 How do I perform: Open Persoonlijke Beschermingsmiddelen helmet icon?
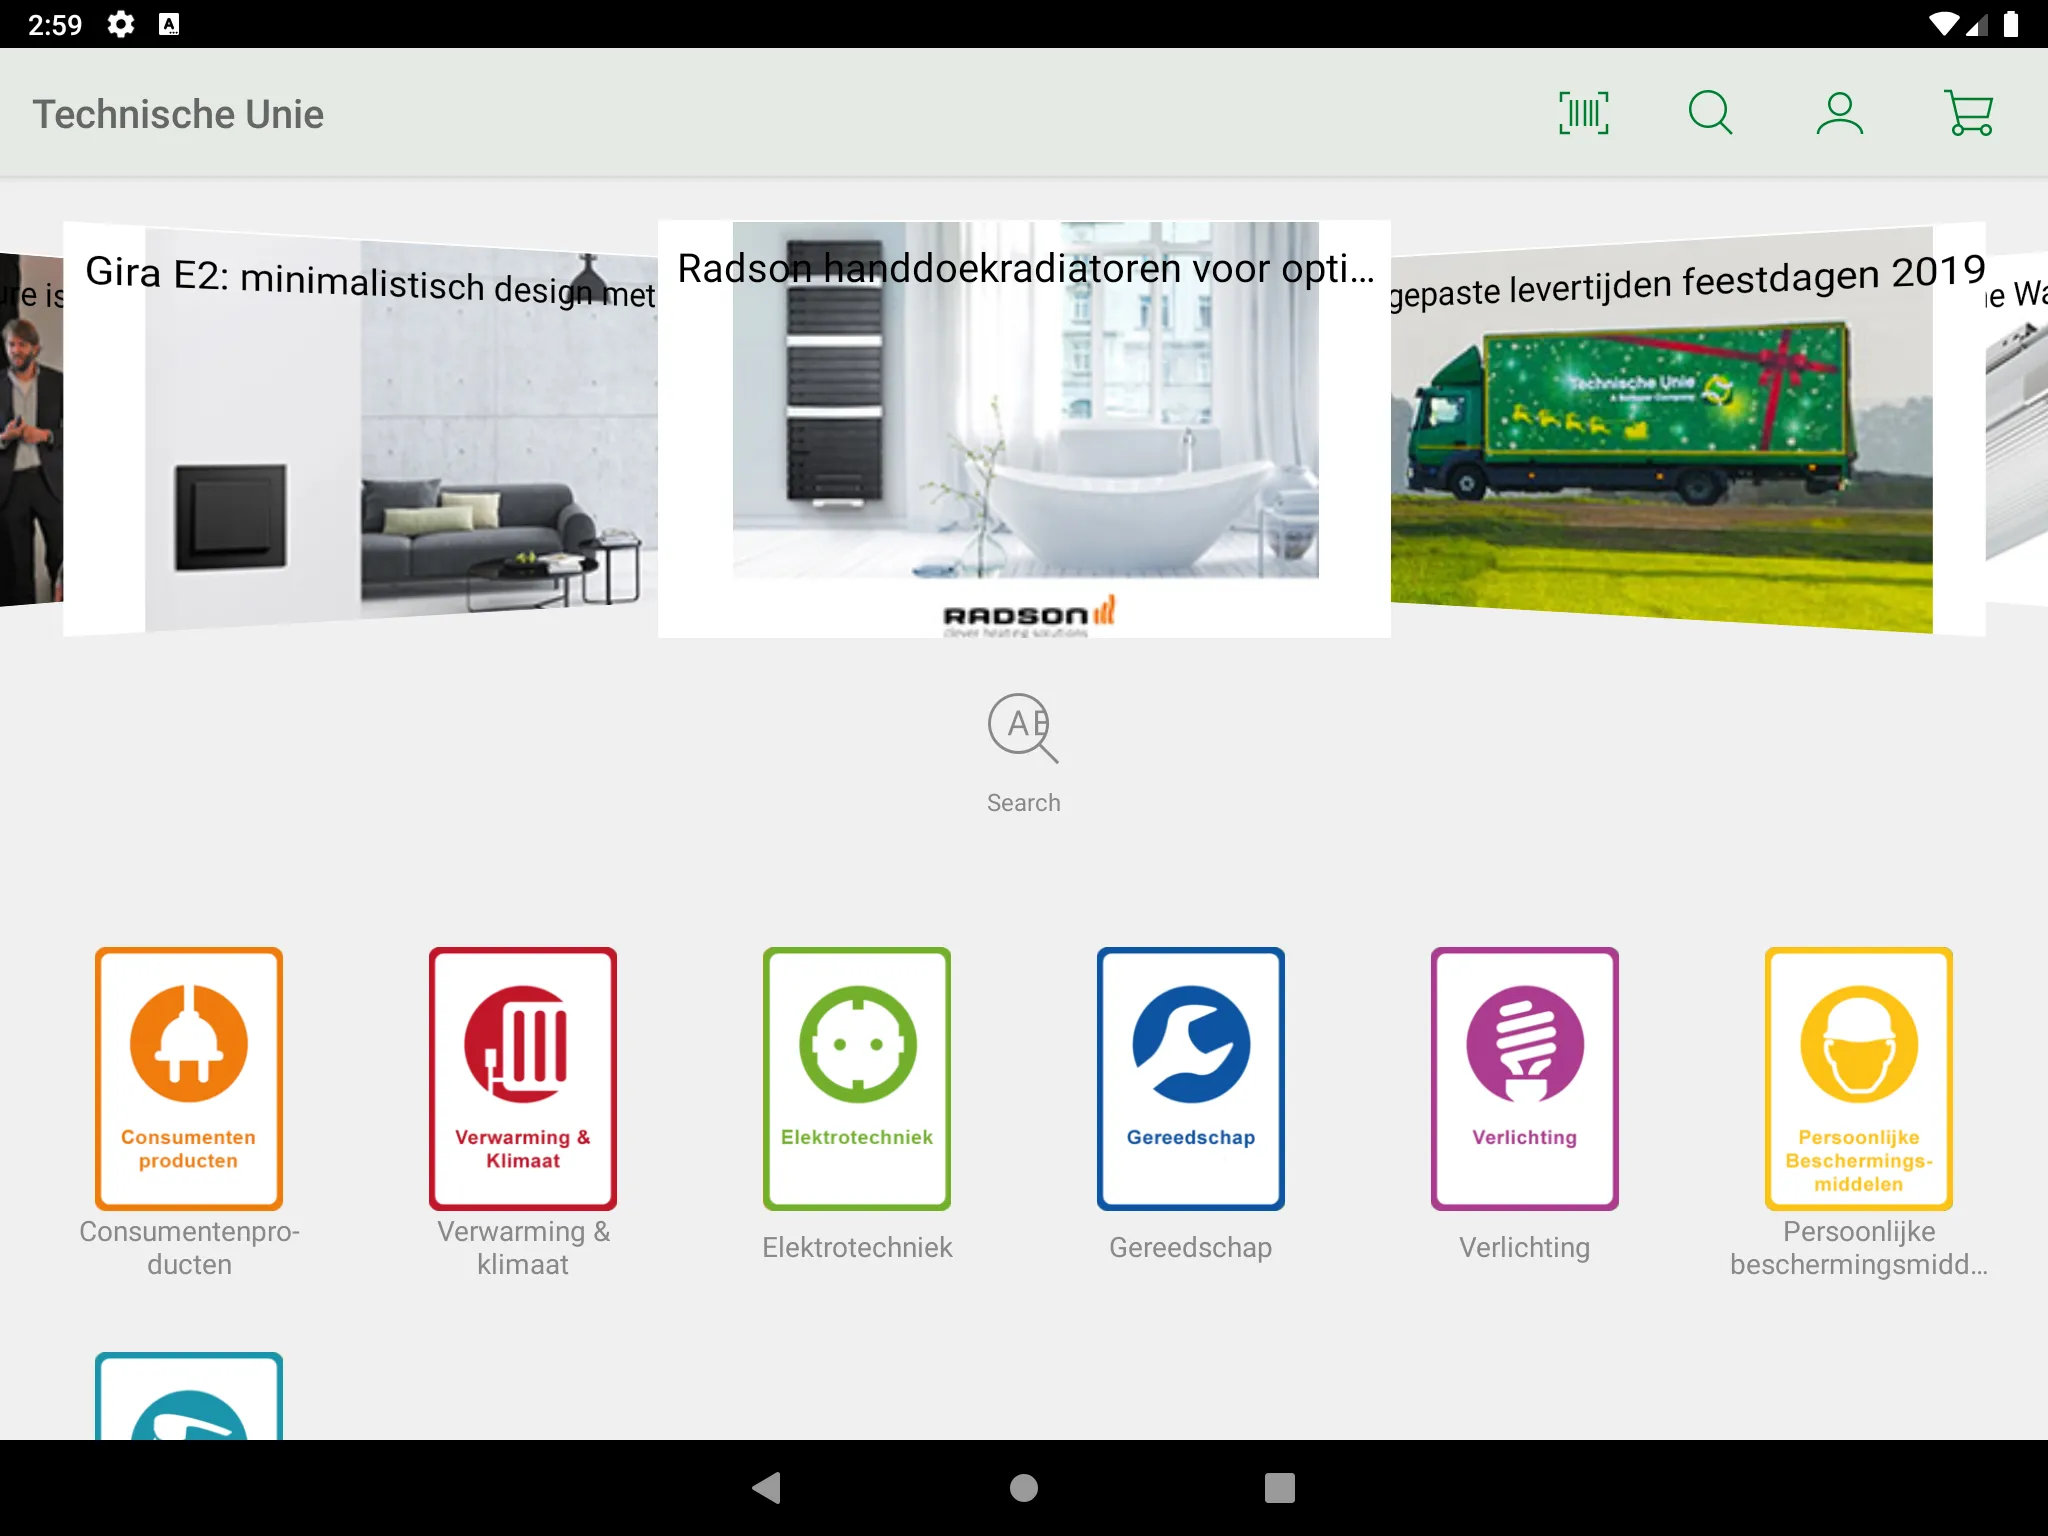click(x=1859, y=1078)
